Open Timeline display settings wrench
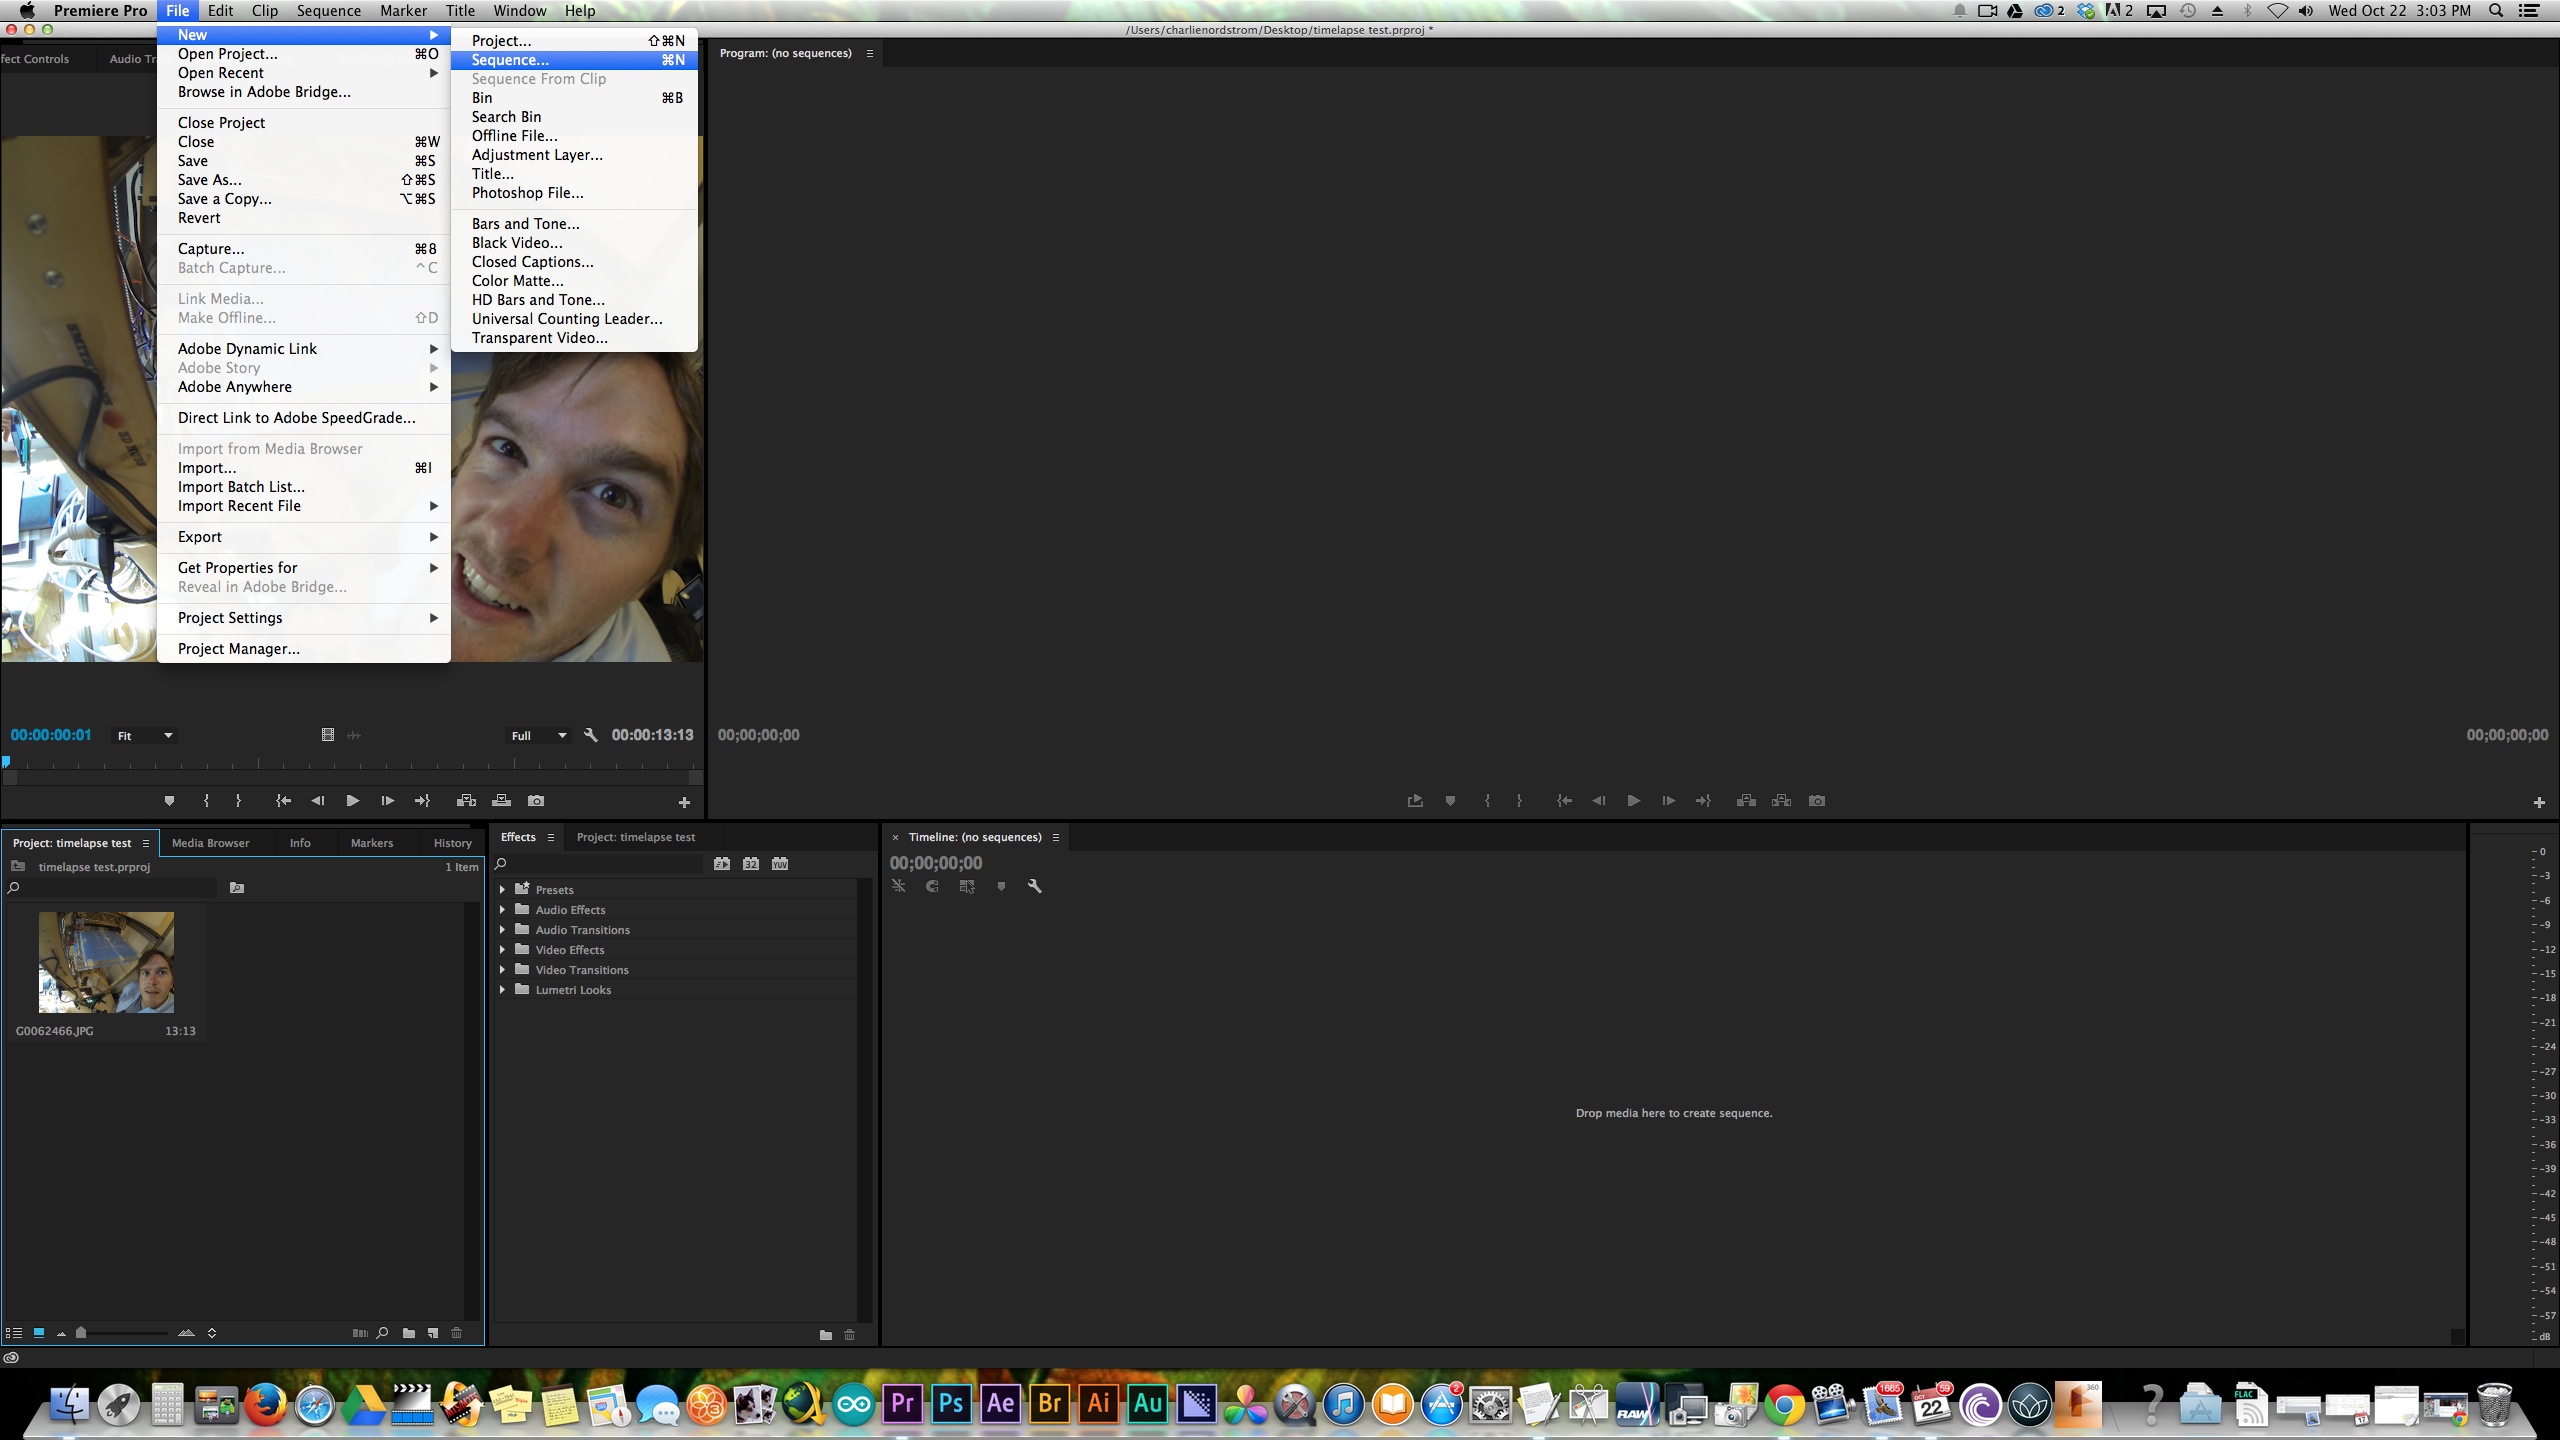This screenshot has height=1440, width=2560. coord(1034,886)
